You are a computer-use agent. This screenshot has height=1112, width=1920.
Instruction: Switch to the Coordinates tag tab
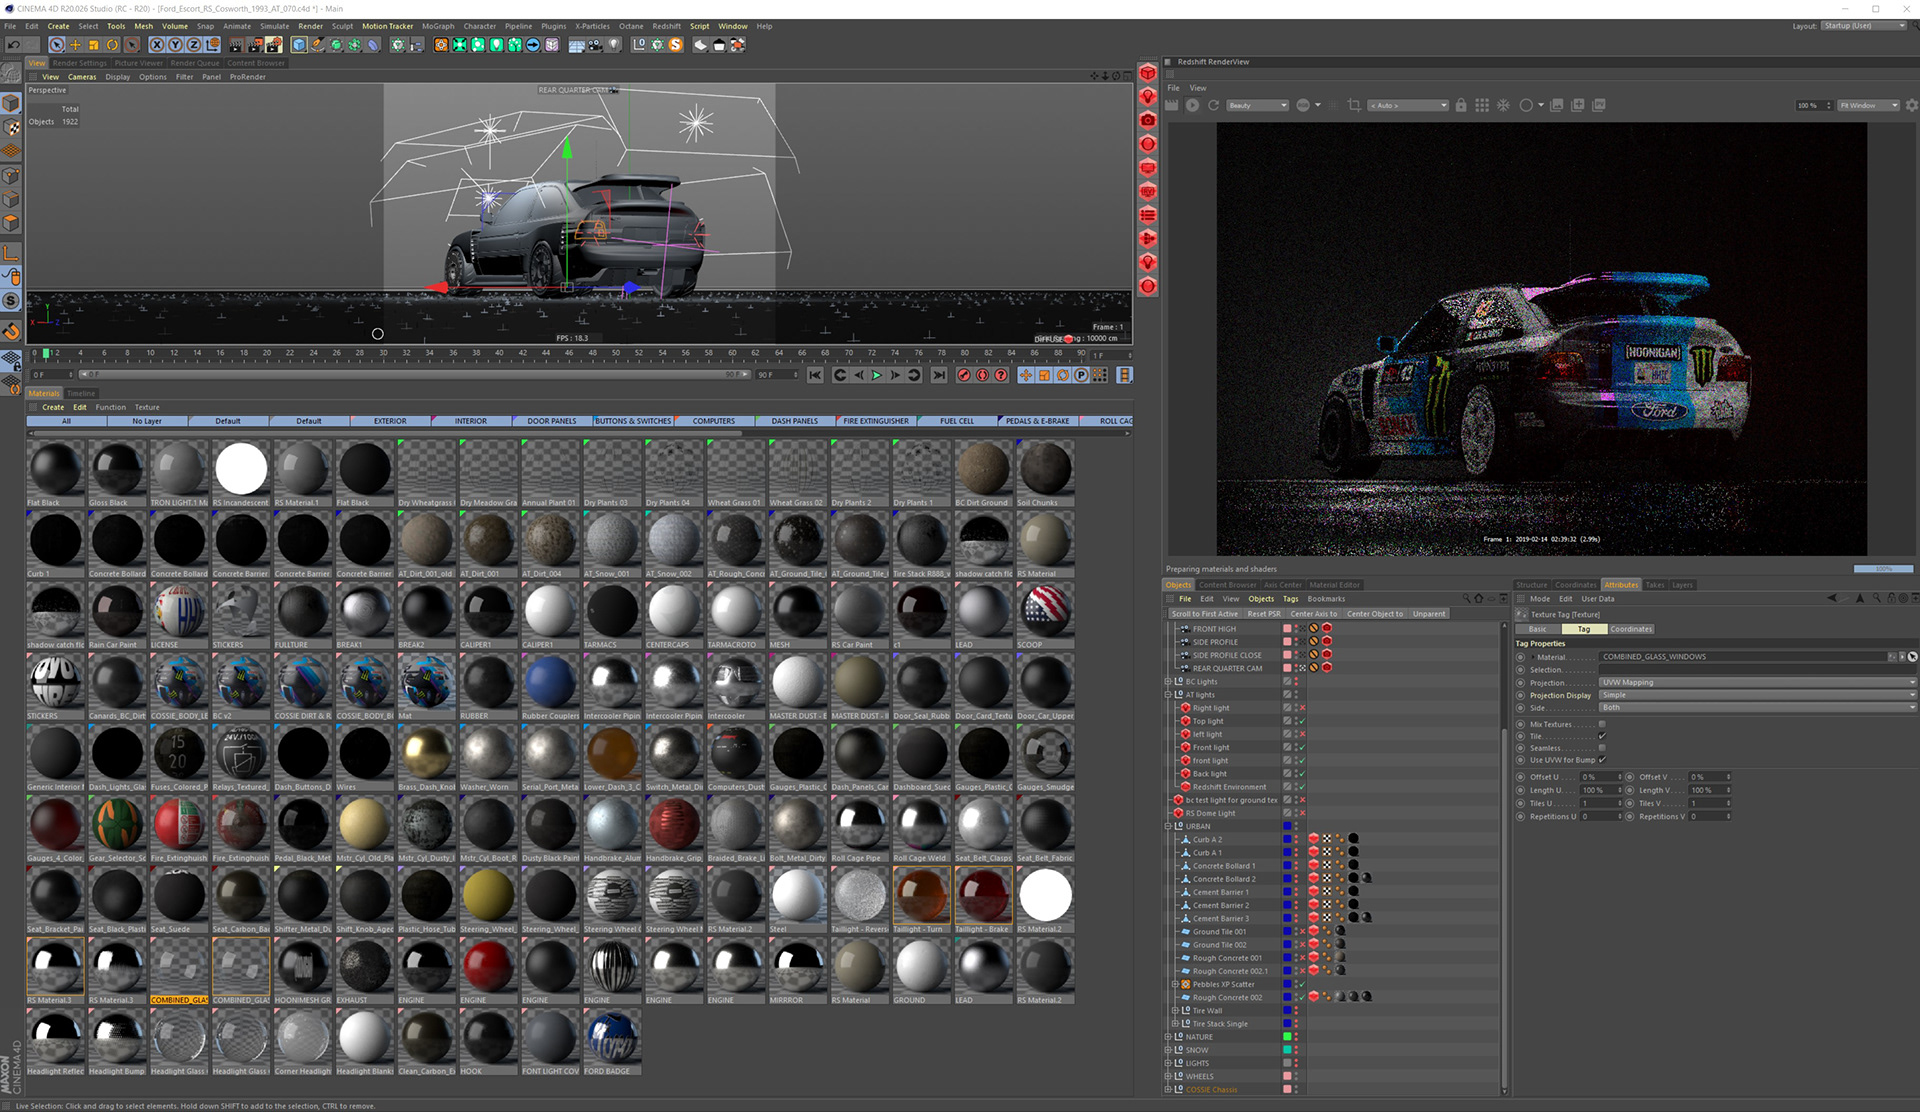point(1631,629)
